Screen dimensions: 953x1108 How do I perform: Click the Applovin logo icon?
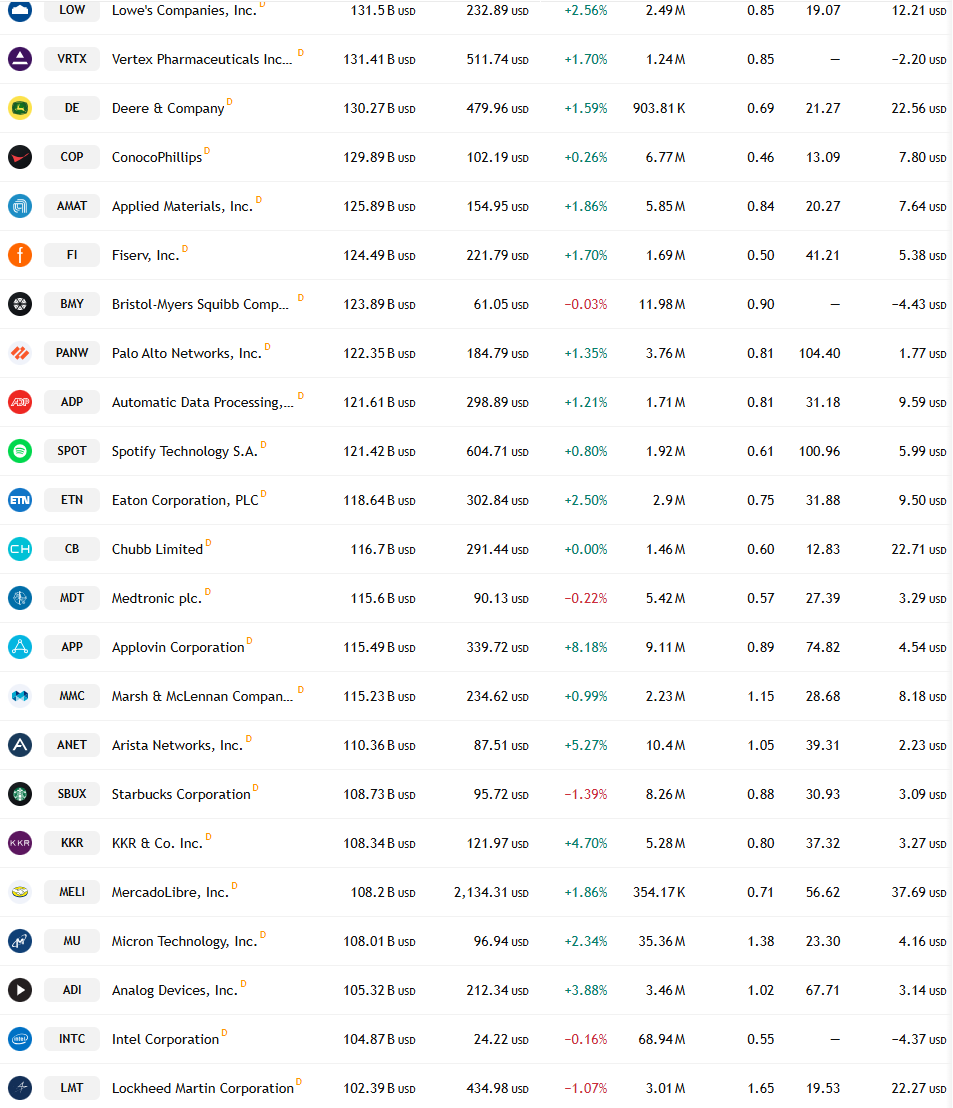20,647
